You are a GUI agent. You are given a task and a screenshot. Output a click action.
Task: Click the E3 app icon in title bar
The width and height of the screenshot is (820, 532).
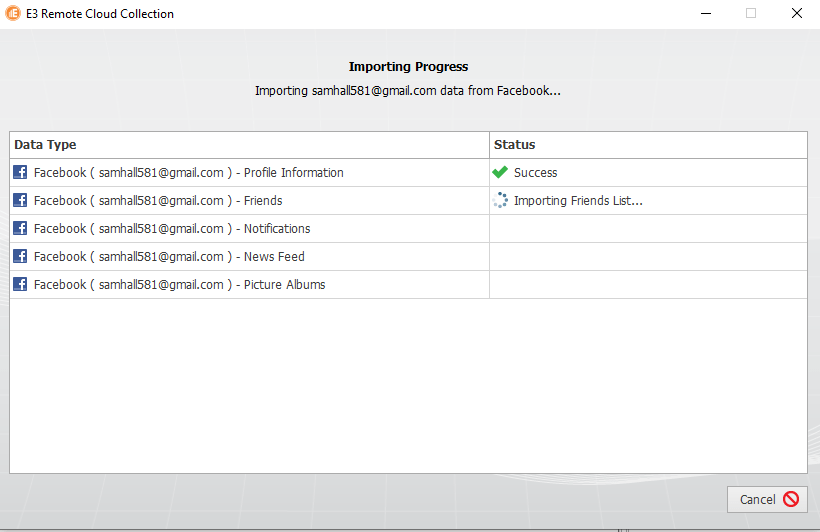click(x=13, y=13)
